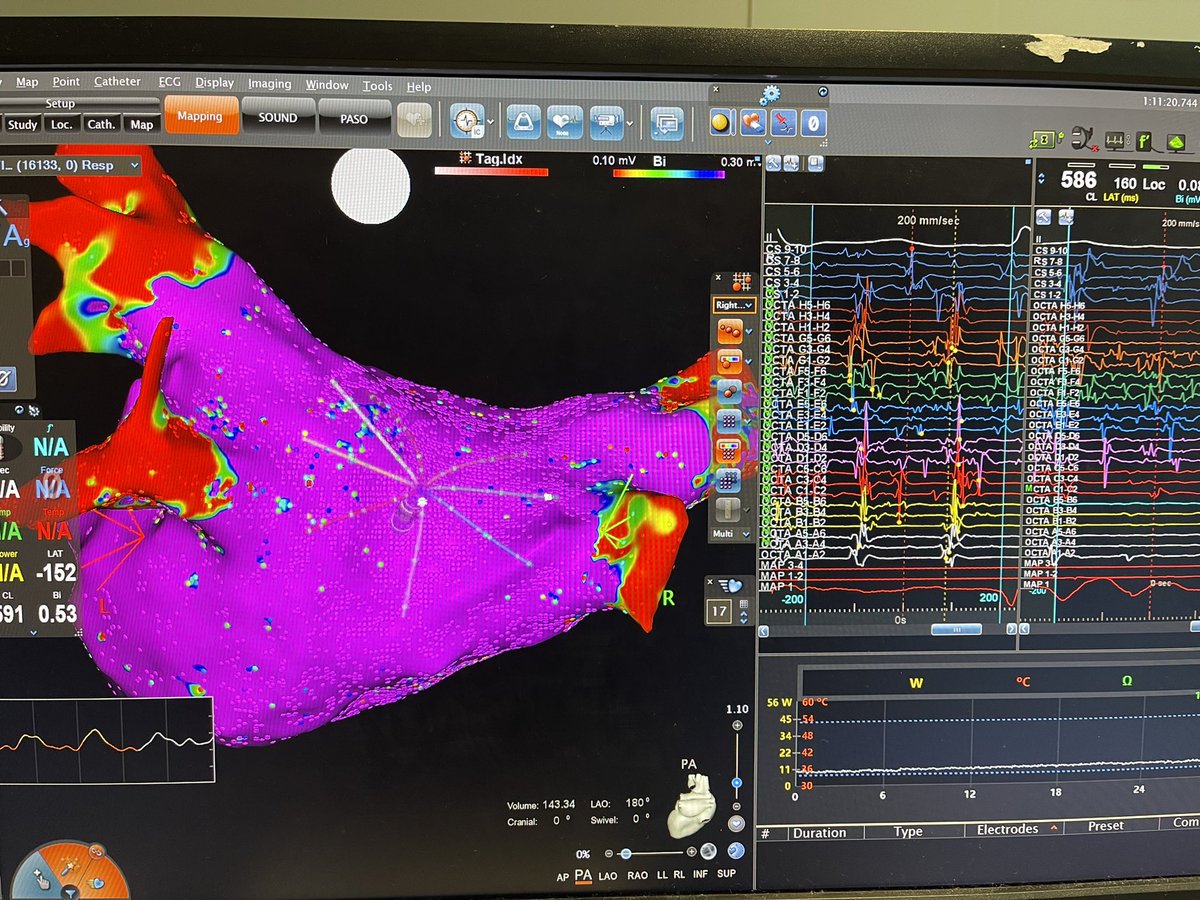Image resolution: width=1200 pixels, height=900 pixels.
Task: Click the save icon in first ECG window
Action: pyautogui.click(x=817, y=163)
